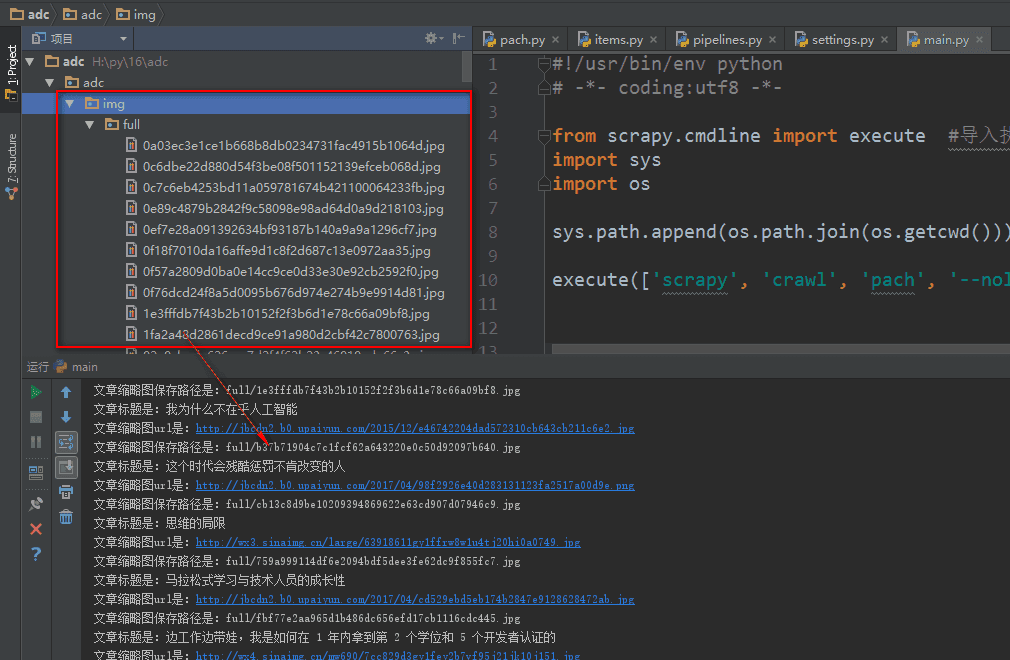Collapse the full folder in the tree
Screen dimensions: 1010x660
[89, 125]
